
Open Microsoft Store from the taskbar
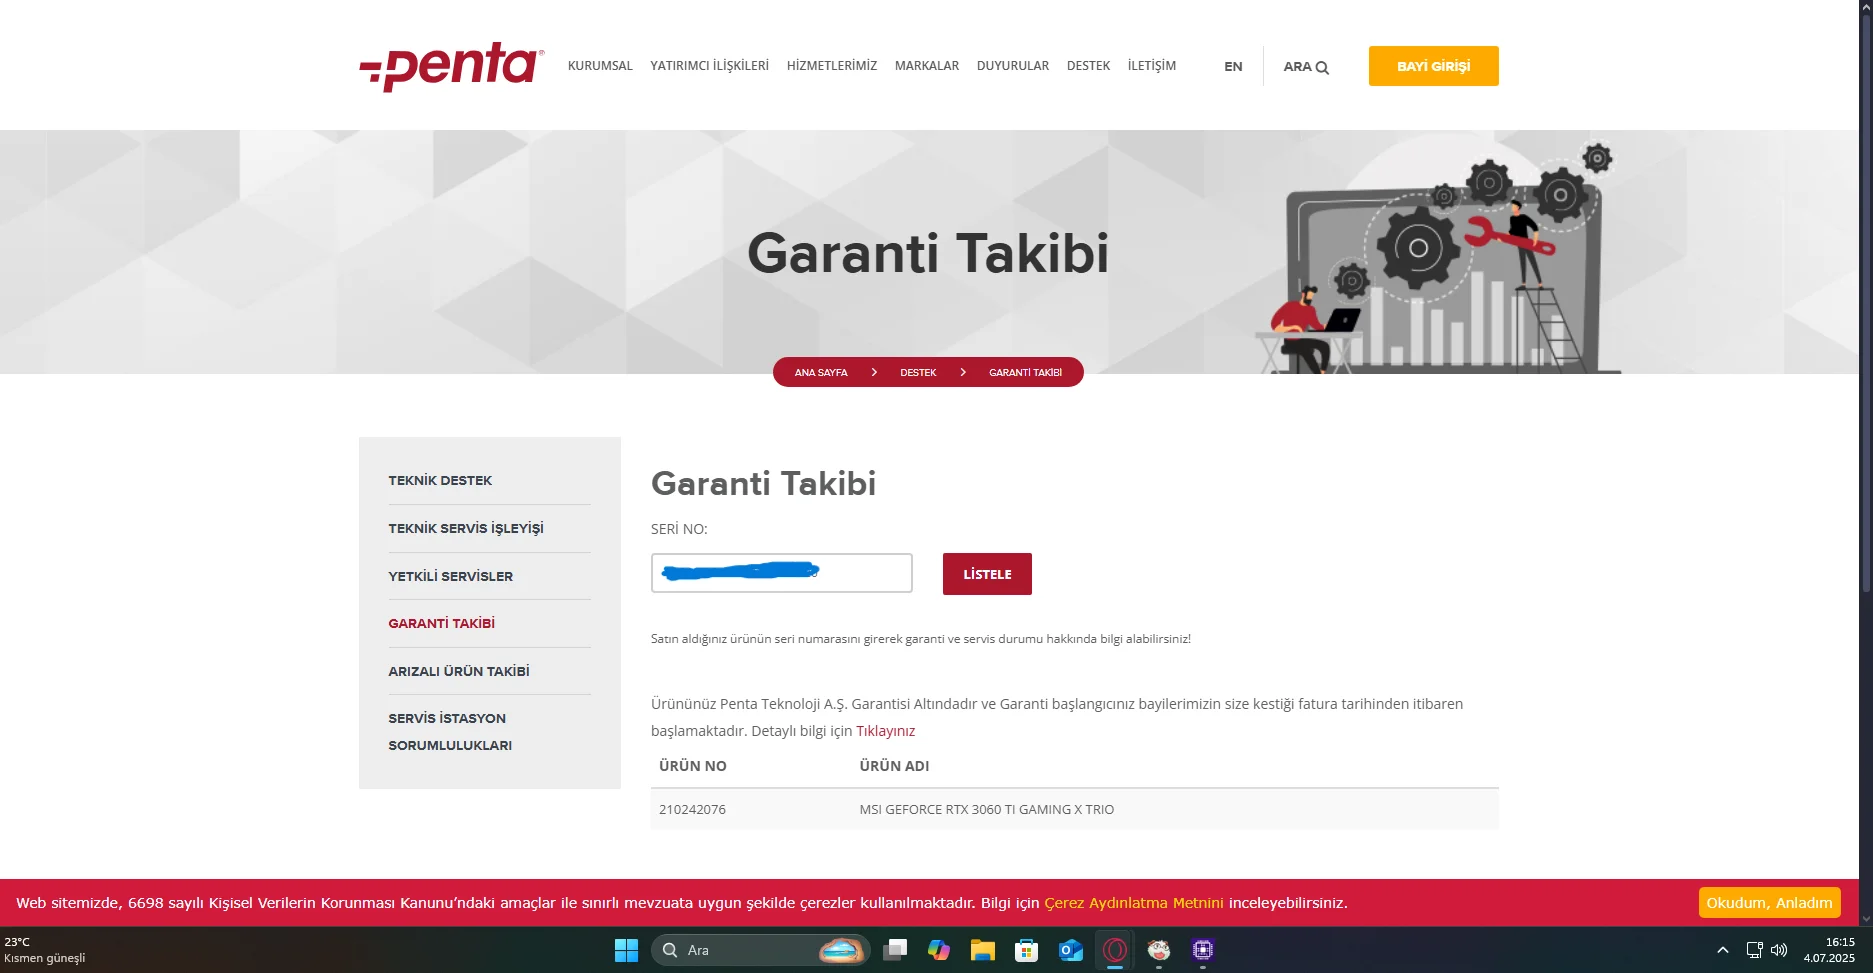click(1027, 950)
